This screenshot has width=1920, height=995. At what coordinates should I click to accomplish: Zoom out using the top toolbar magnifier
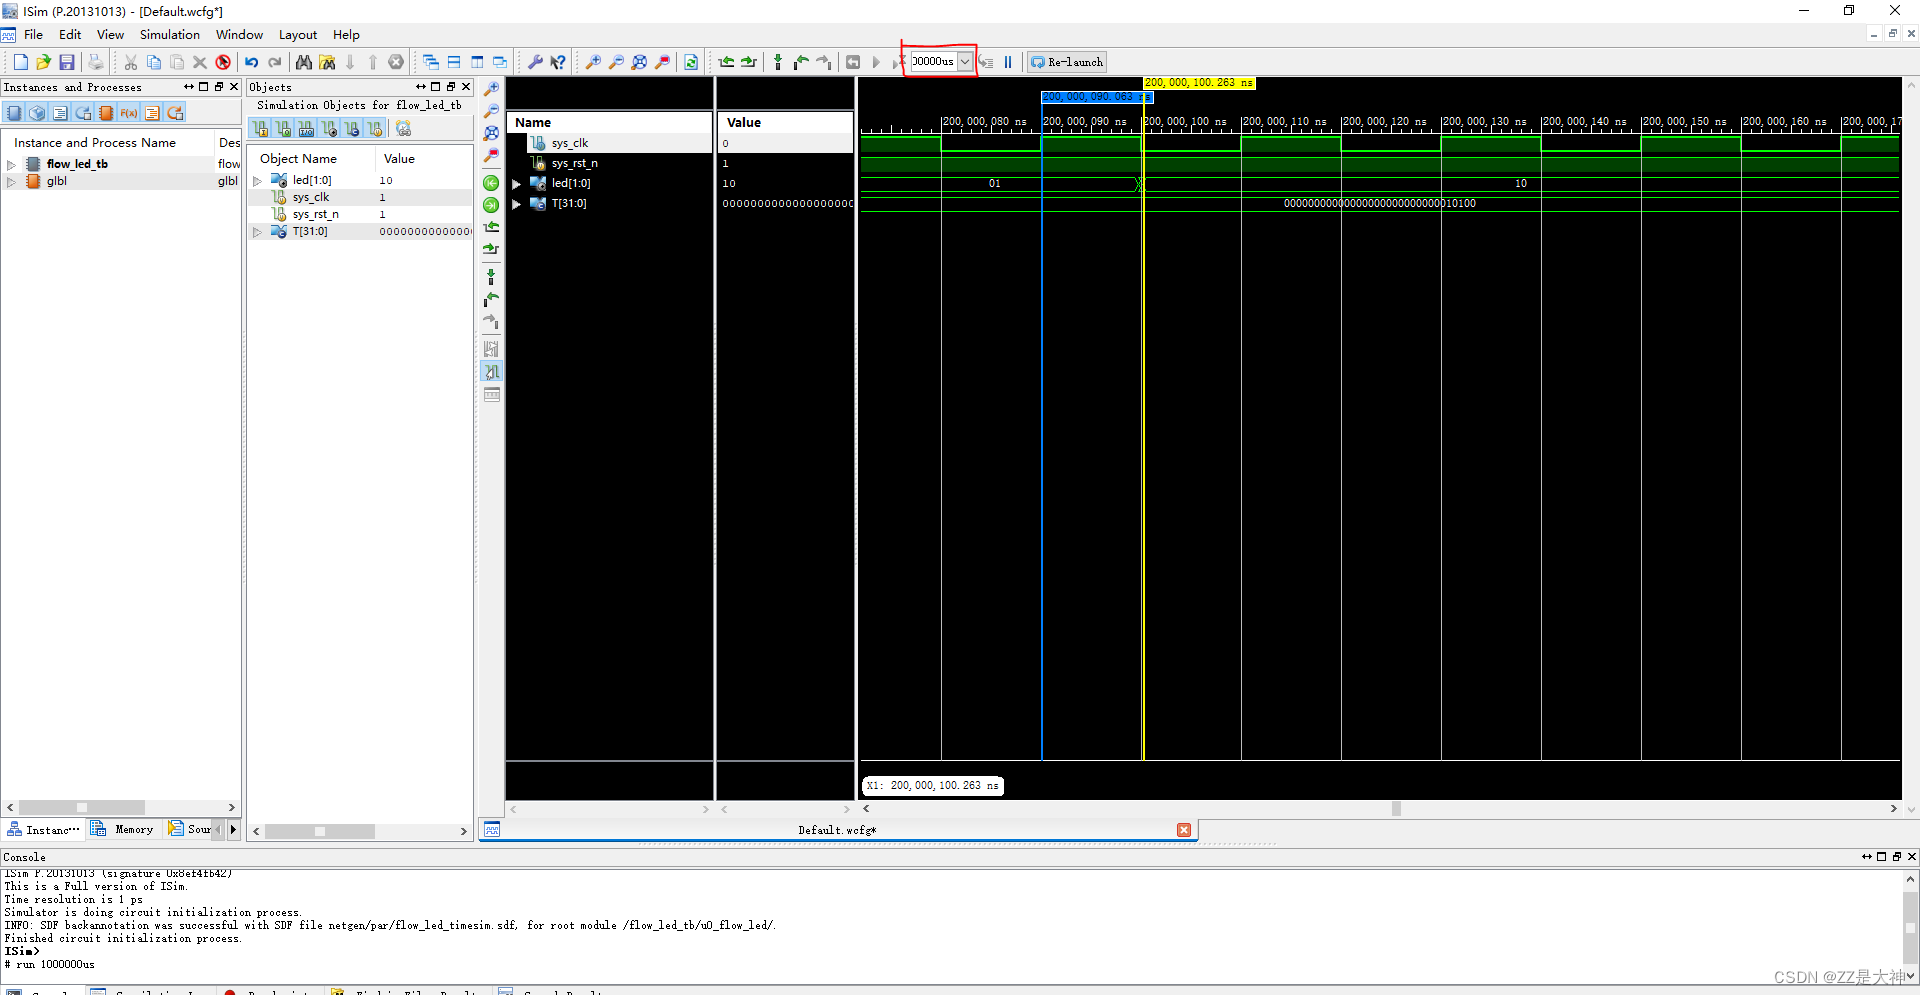(x=616, y=62)
